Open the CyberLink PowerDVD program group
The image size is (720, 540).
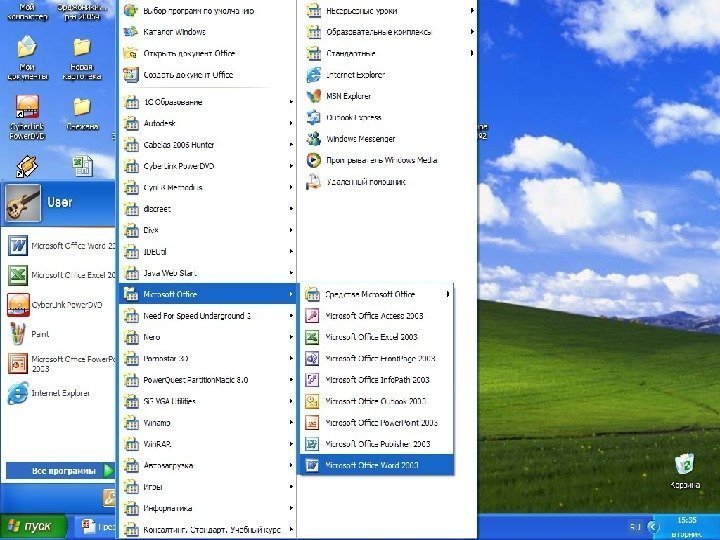pyautogui.click(x=208, y=166)
